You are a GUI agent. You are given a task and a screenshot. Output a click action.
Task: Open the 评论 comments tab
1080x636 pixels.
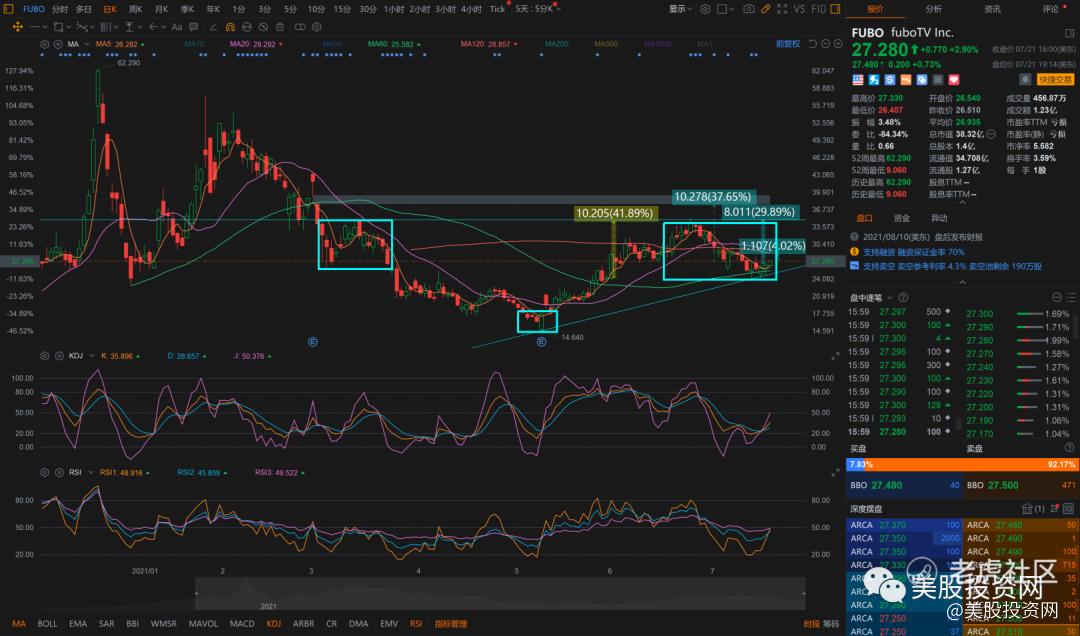pos(1050,9)
